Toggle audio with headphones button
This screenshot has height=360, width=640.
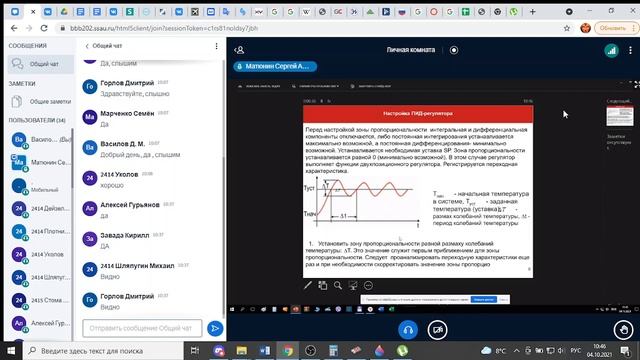click(x=408, y=330)
